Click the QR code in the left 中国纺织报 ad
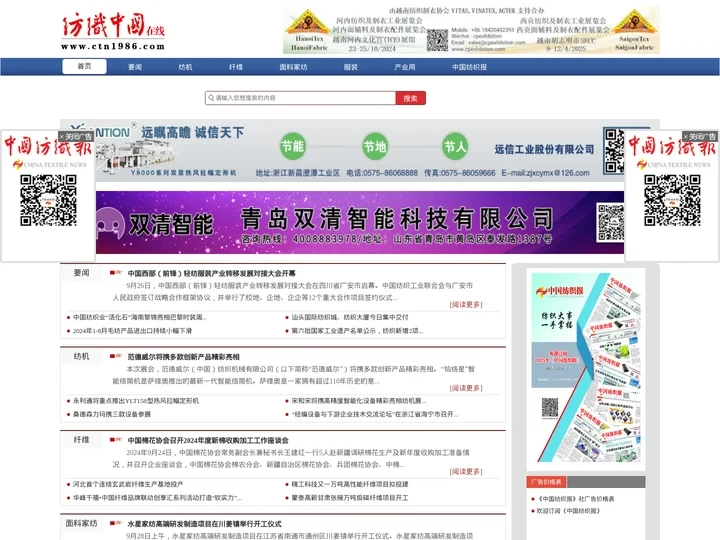 click(x=48, y=200)
